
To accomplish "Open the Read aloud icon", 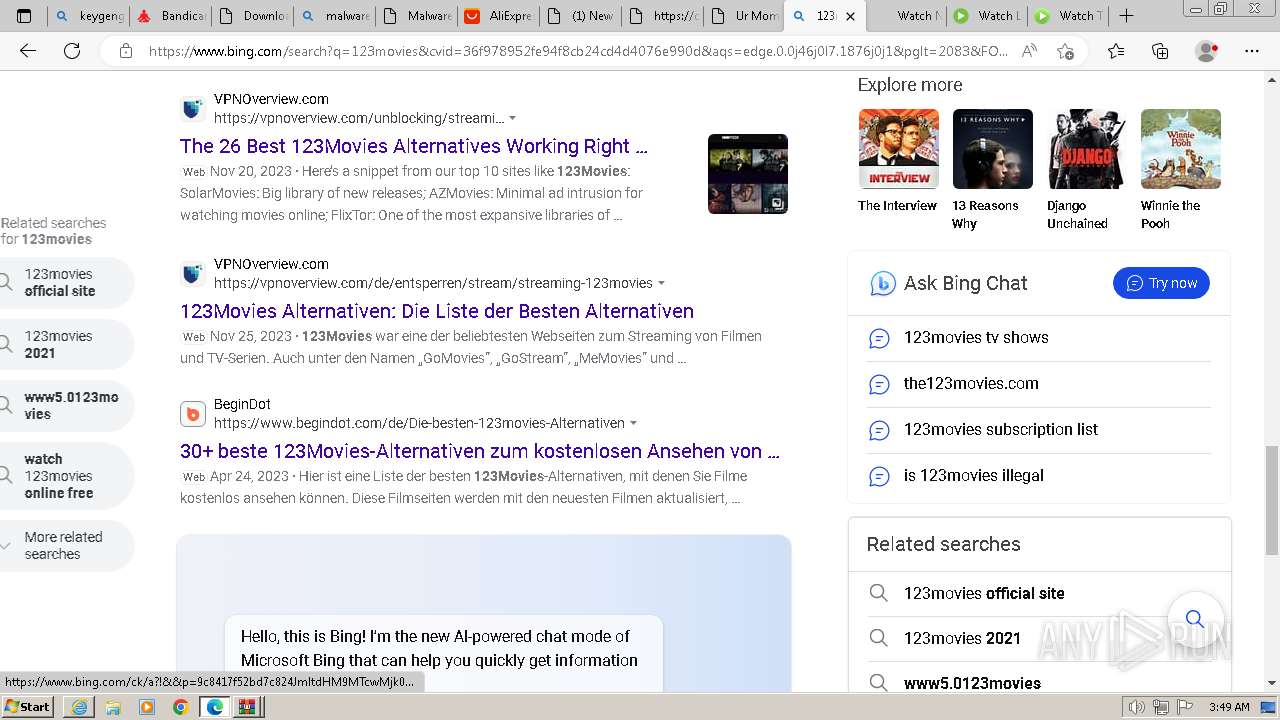I will point(1029,51).
